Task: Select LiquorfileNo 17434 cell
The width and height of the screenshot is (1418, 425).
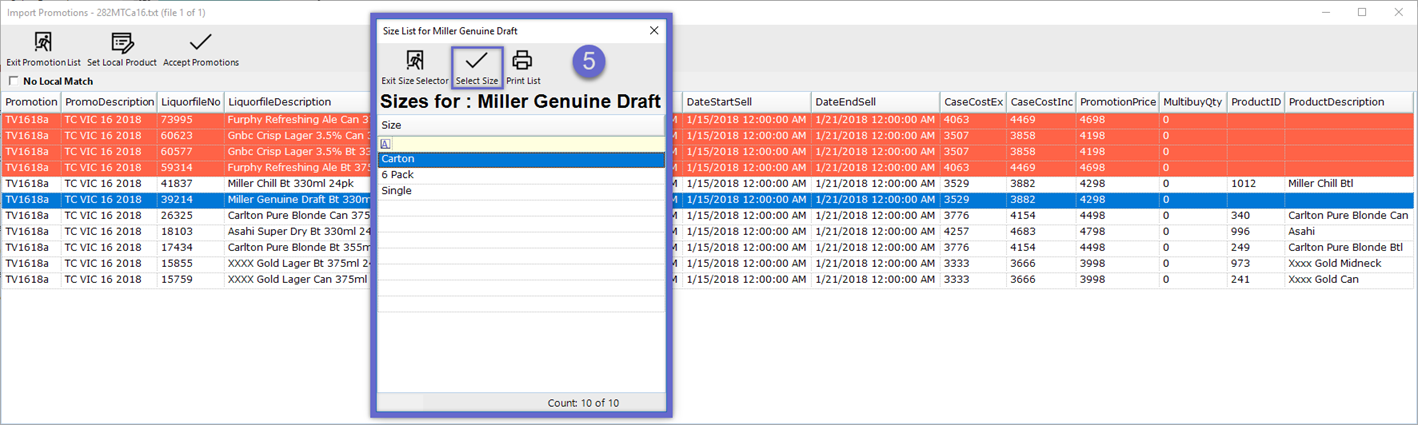Action: [x=191, y=248]
